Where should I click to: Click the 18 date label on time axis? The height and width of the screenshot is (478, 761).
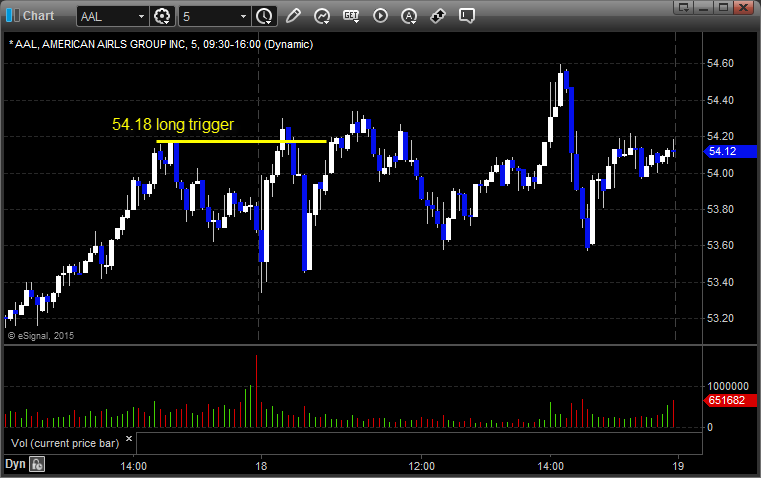tap(261, 466)
